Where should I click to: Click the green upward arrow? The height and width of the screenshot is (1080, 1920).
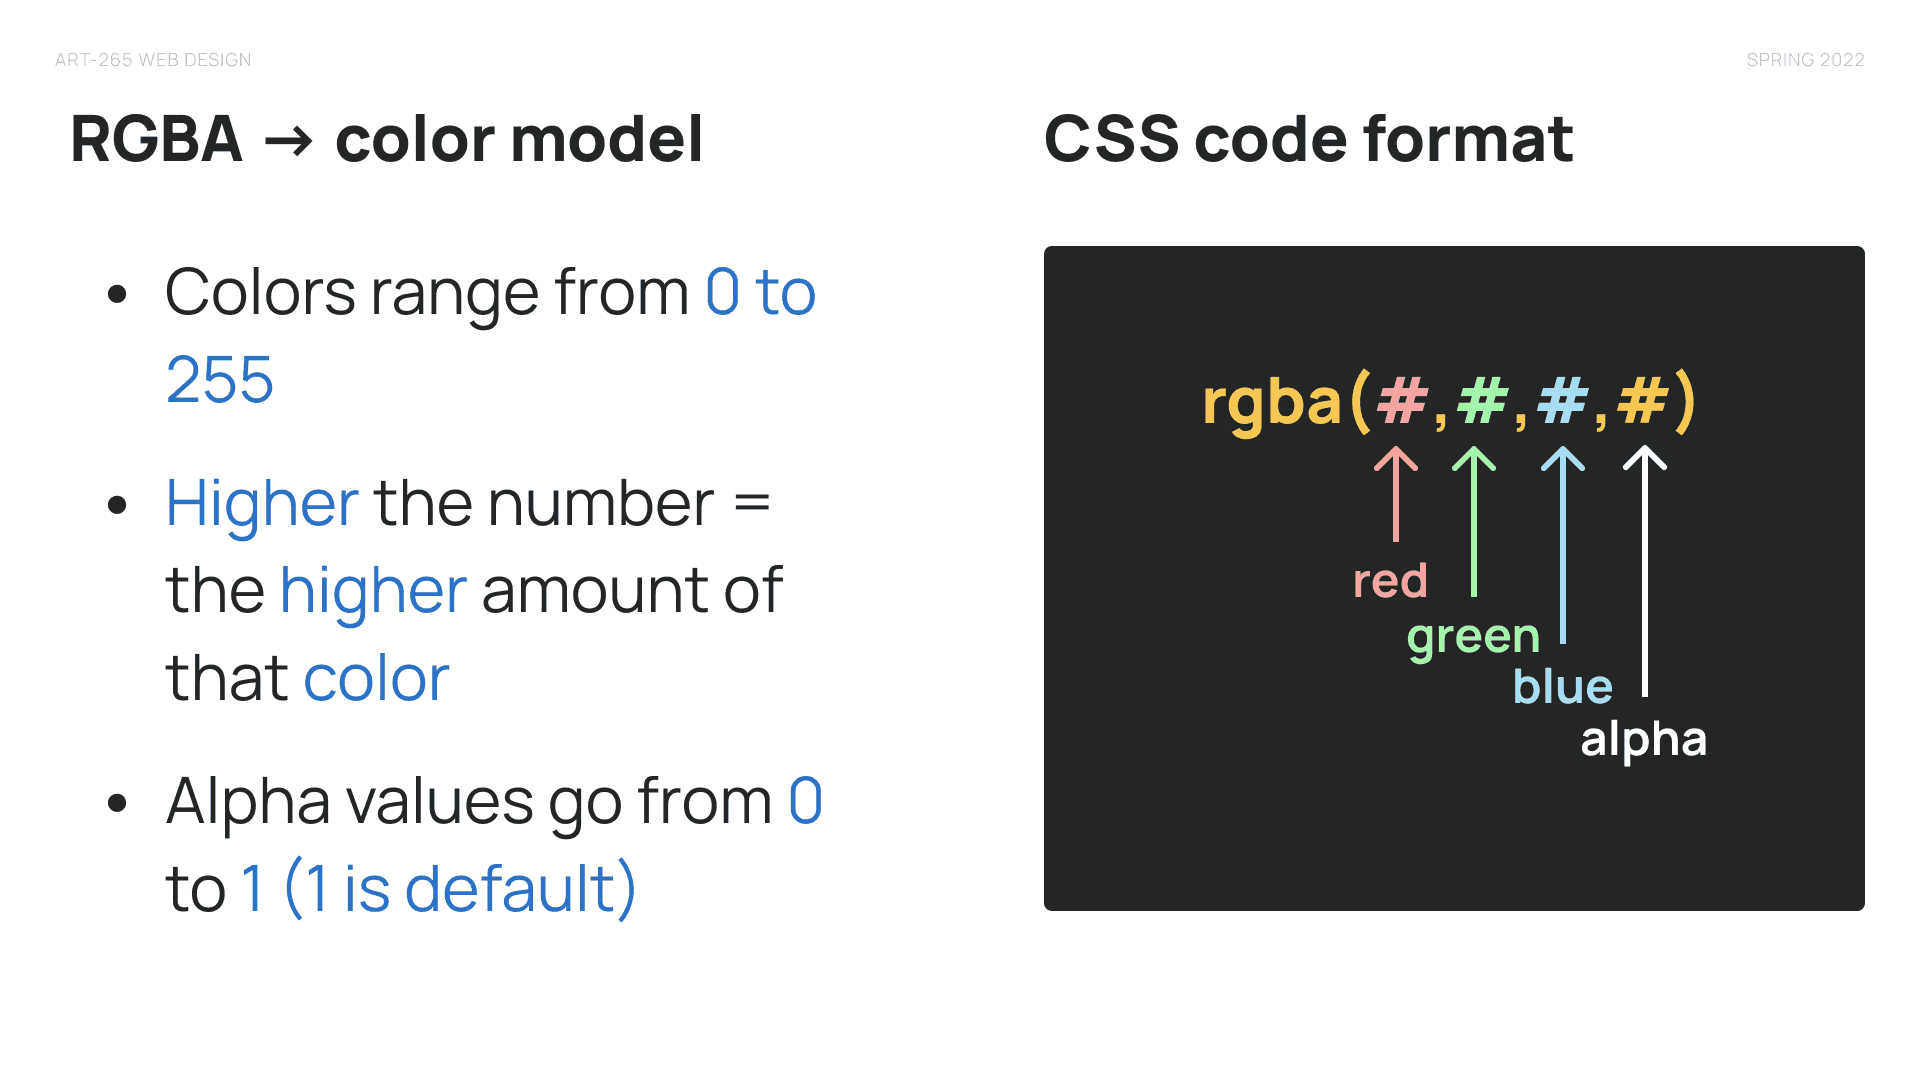coord(1474,521)
